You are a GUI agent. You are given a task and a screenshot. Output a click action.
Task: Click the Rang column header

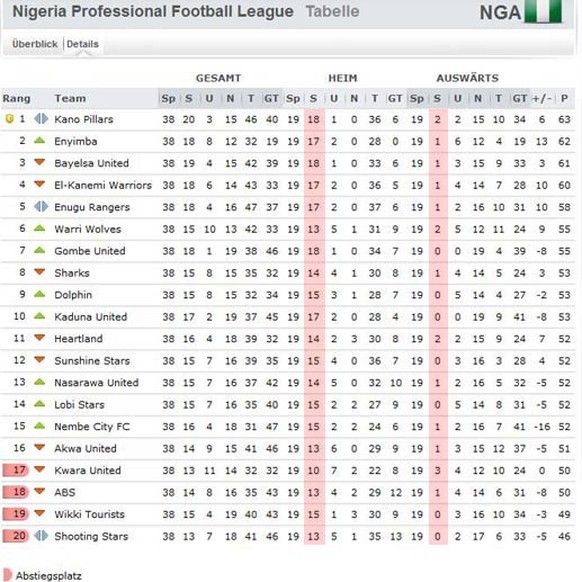pos(17,98)
